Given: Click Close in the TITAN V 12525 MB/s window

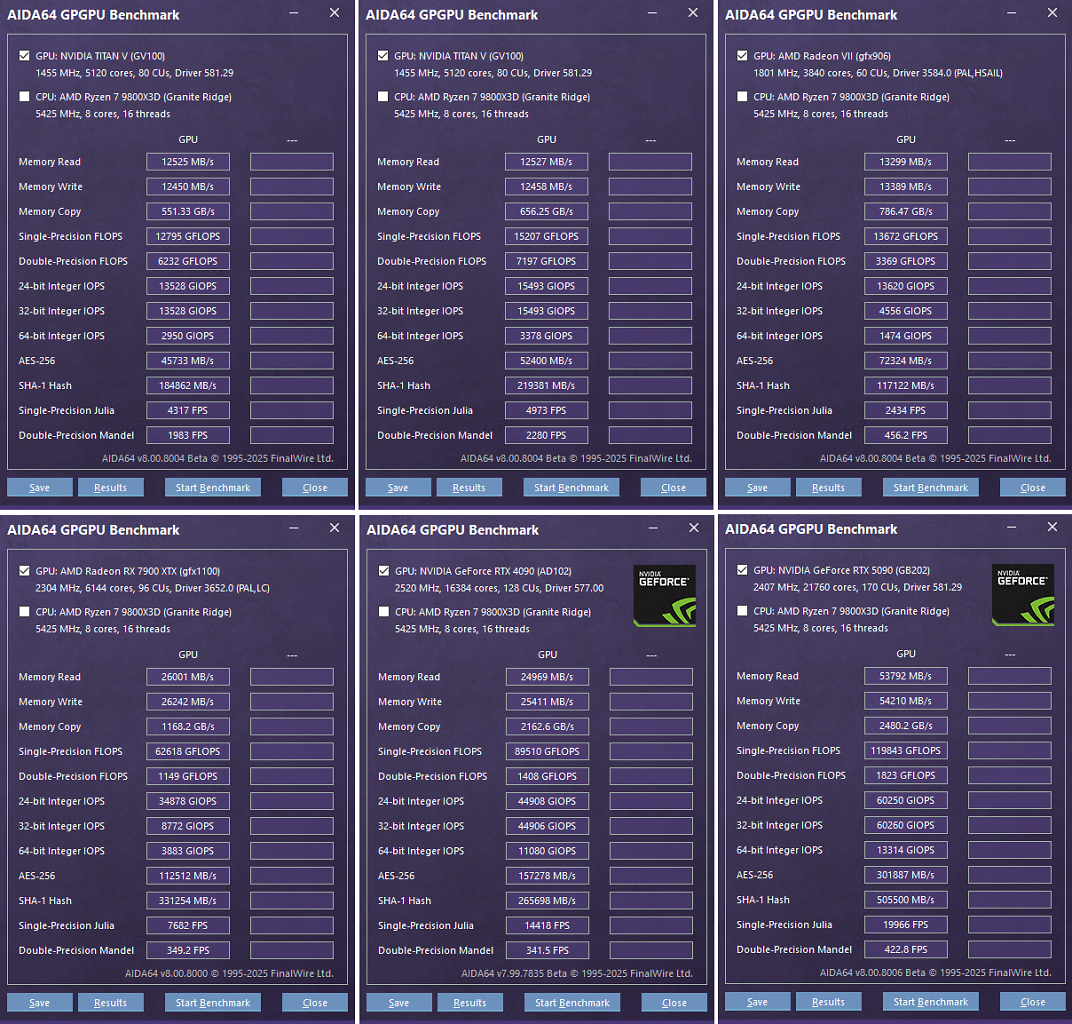Looking at the screenshot, I should click(314, 487).
